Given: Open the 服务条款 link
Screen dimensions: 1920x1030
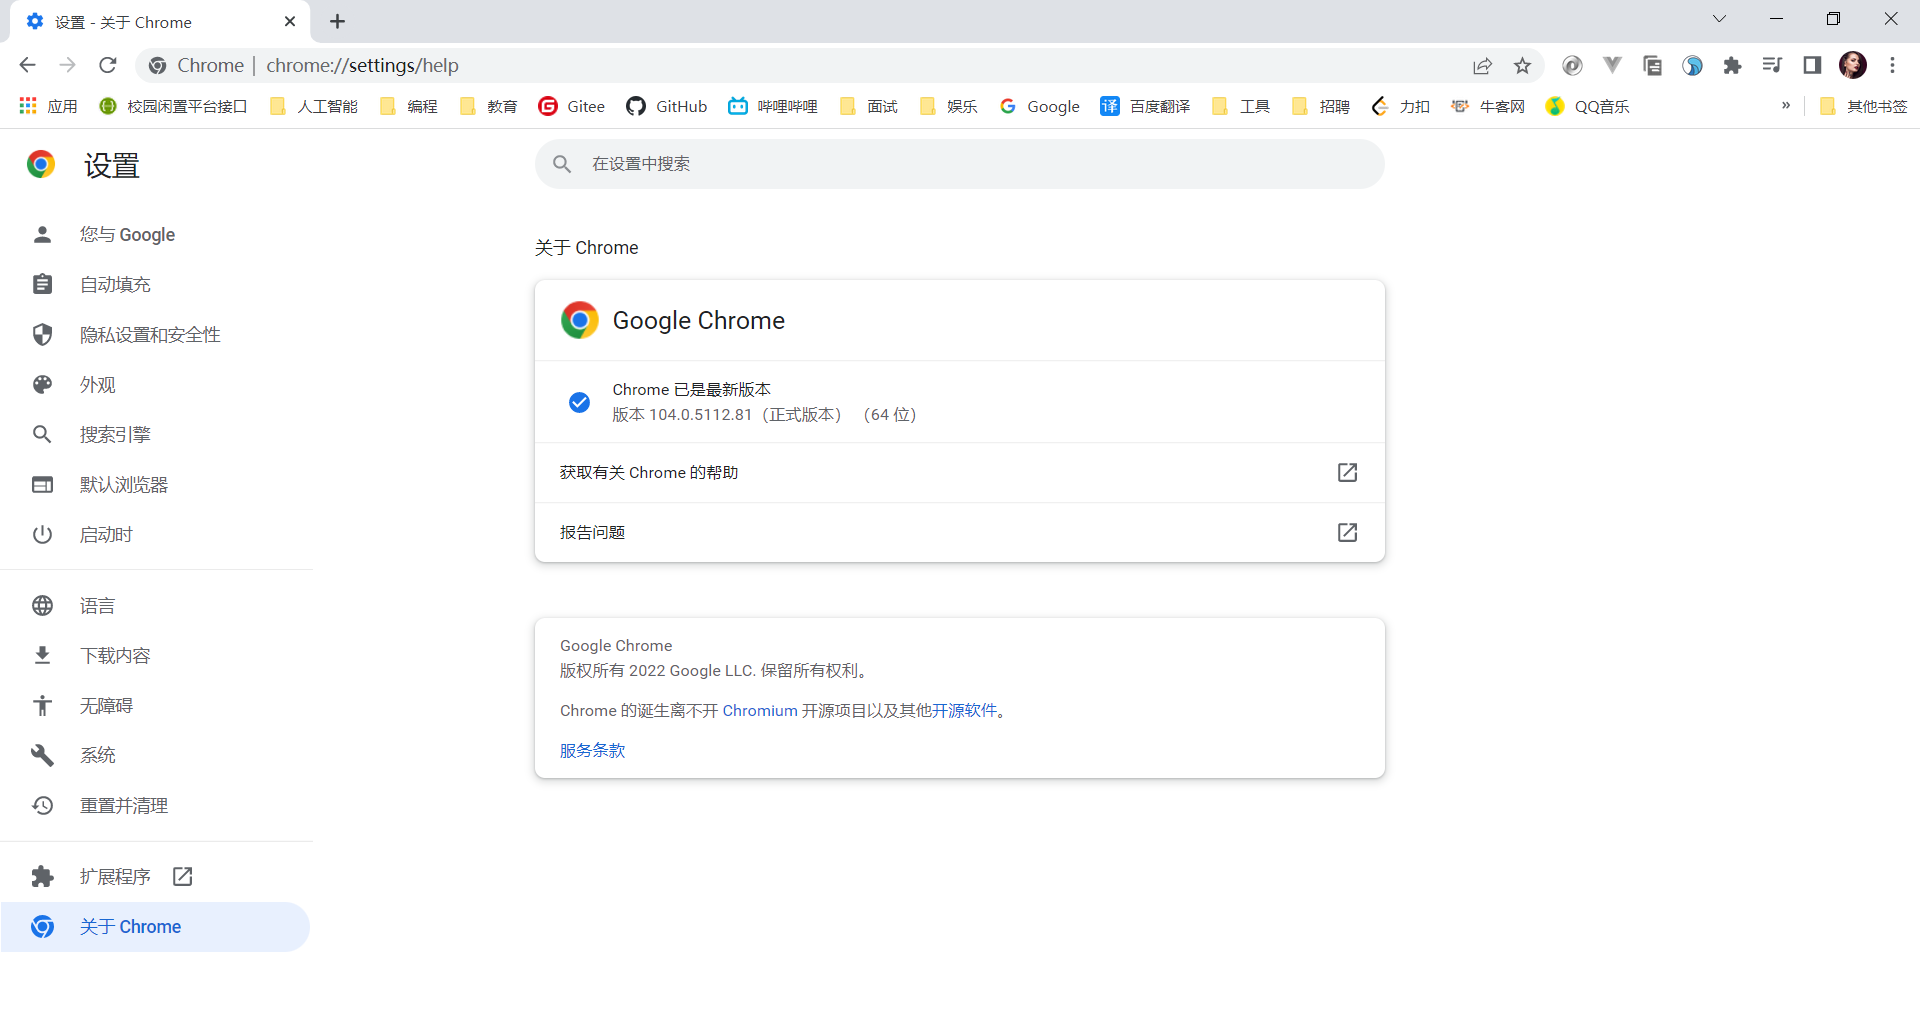Looking at the screenshot, I should pyautogui.click(x=592, y=751).
